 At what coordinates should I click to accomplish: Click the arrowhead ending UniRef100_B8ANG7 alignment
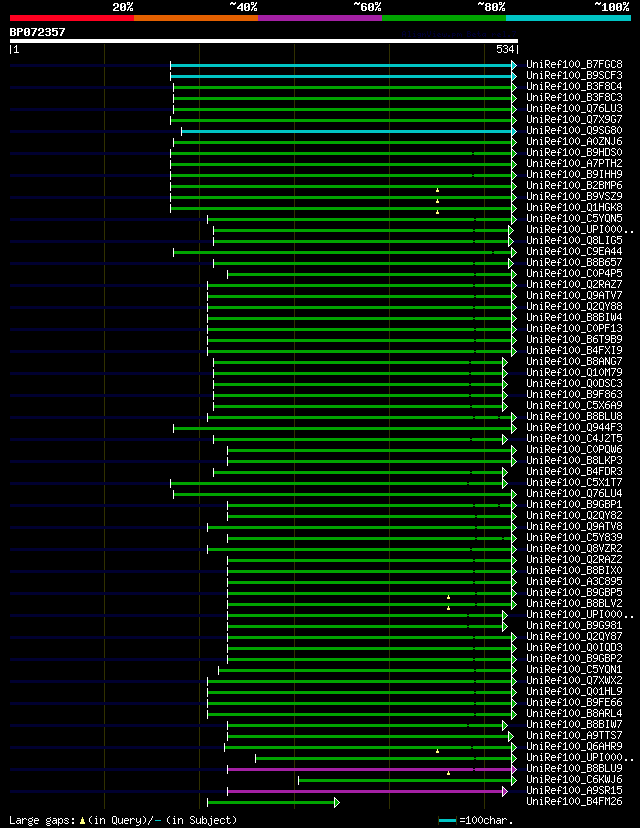[x=505, y=363]
